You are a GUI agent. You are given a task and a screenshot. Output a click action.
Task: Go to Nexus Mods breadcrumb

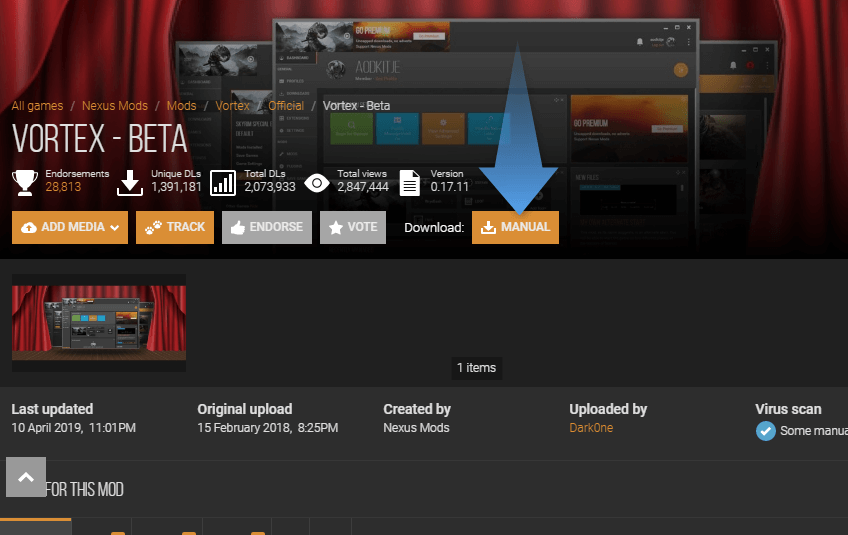(115, 105)
